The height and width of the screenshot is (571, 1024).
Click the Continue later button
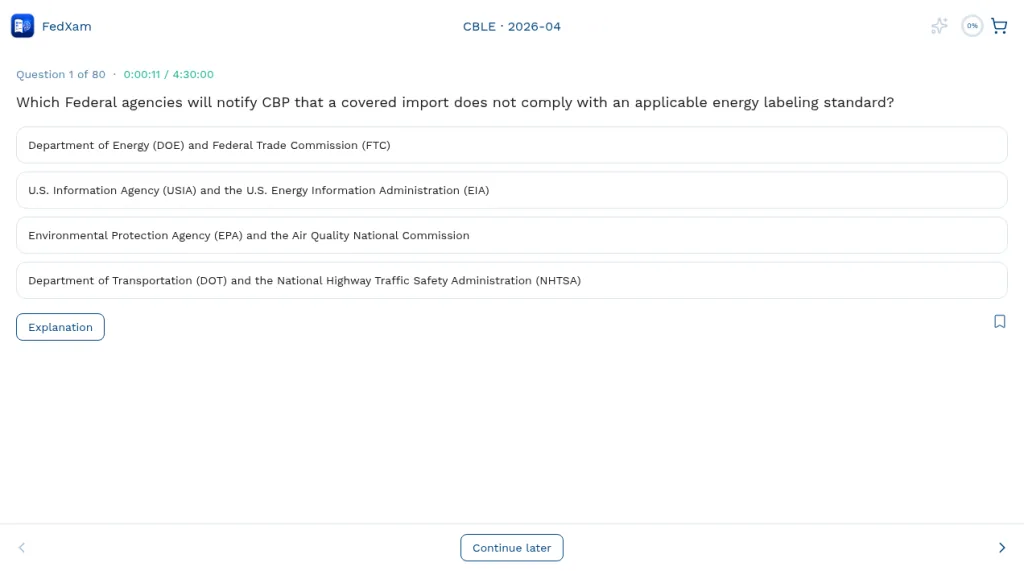(x=511, y=547)
